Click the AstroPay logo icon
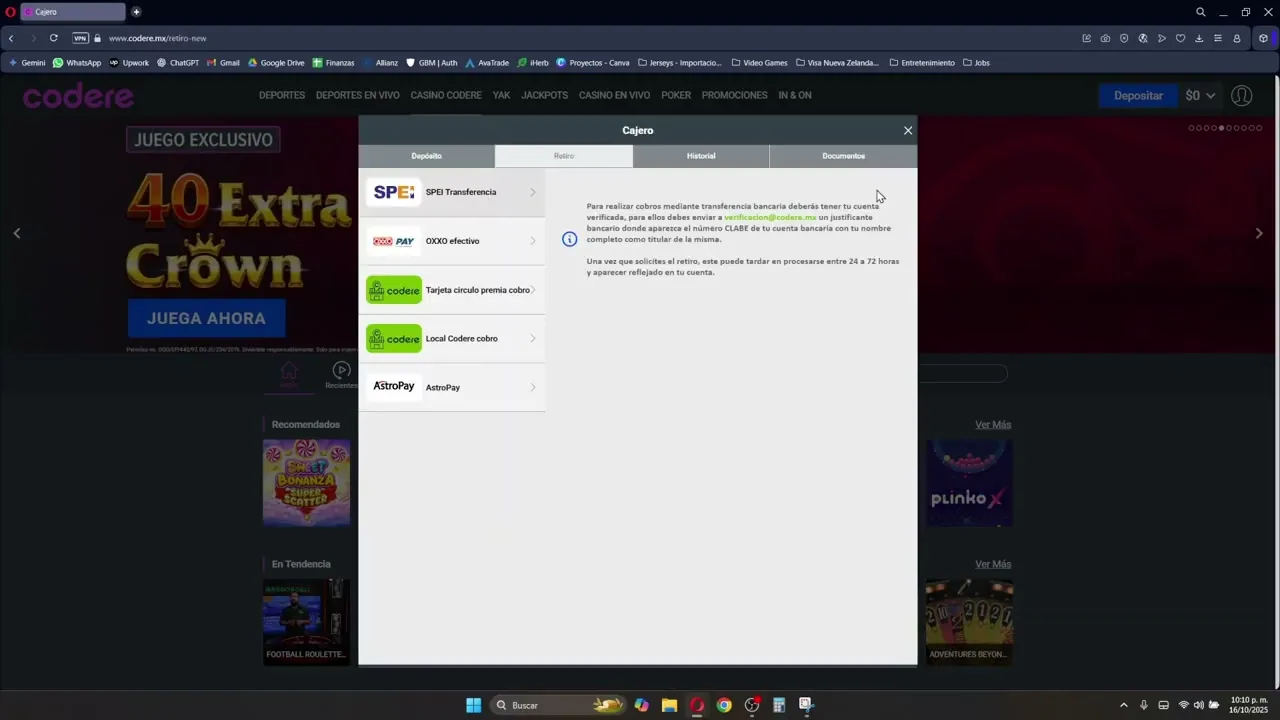This screenshot has height=720, width=1280. pos(394,387)
